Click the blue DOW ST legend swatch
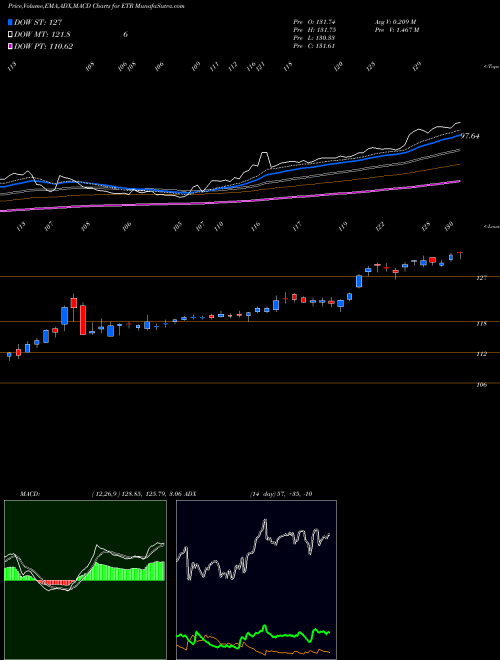Image resolution: width=500 pixels, height=660 pixels. [10, 22]
